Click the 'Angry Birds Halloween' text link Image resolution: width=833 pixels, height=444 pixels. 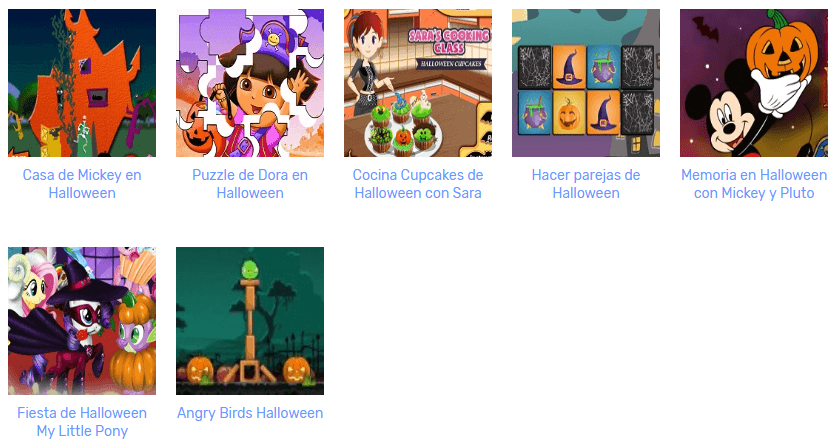point(250,413)
